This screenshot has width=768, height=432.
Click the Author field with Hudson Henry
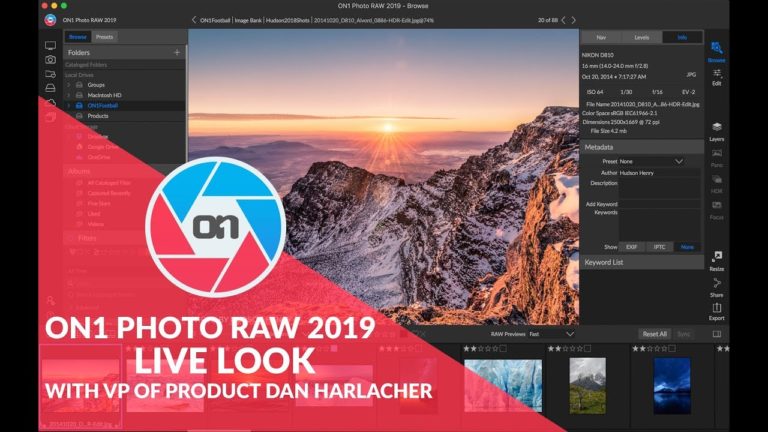click(x=659, y=173)
